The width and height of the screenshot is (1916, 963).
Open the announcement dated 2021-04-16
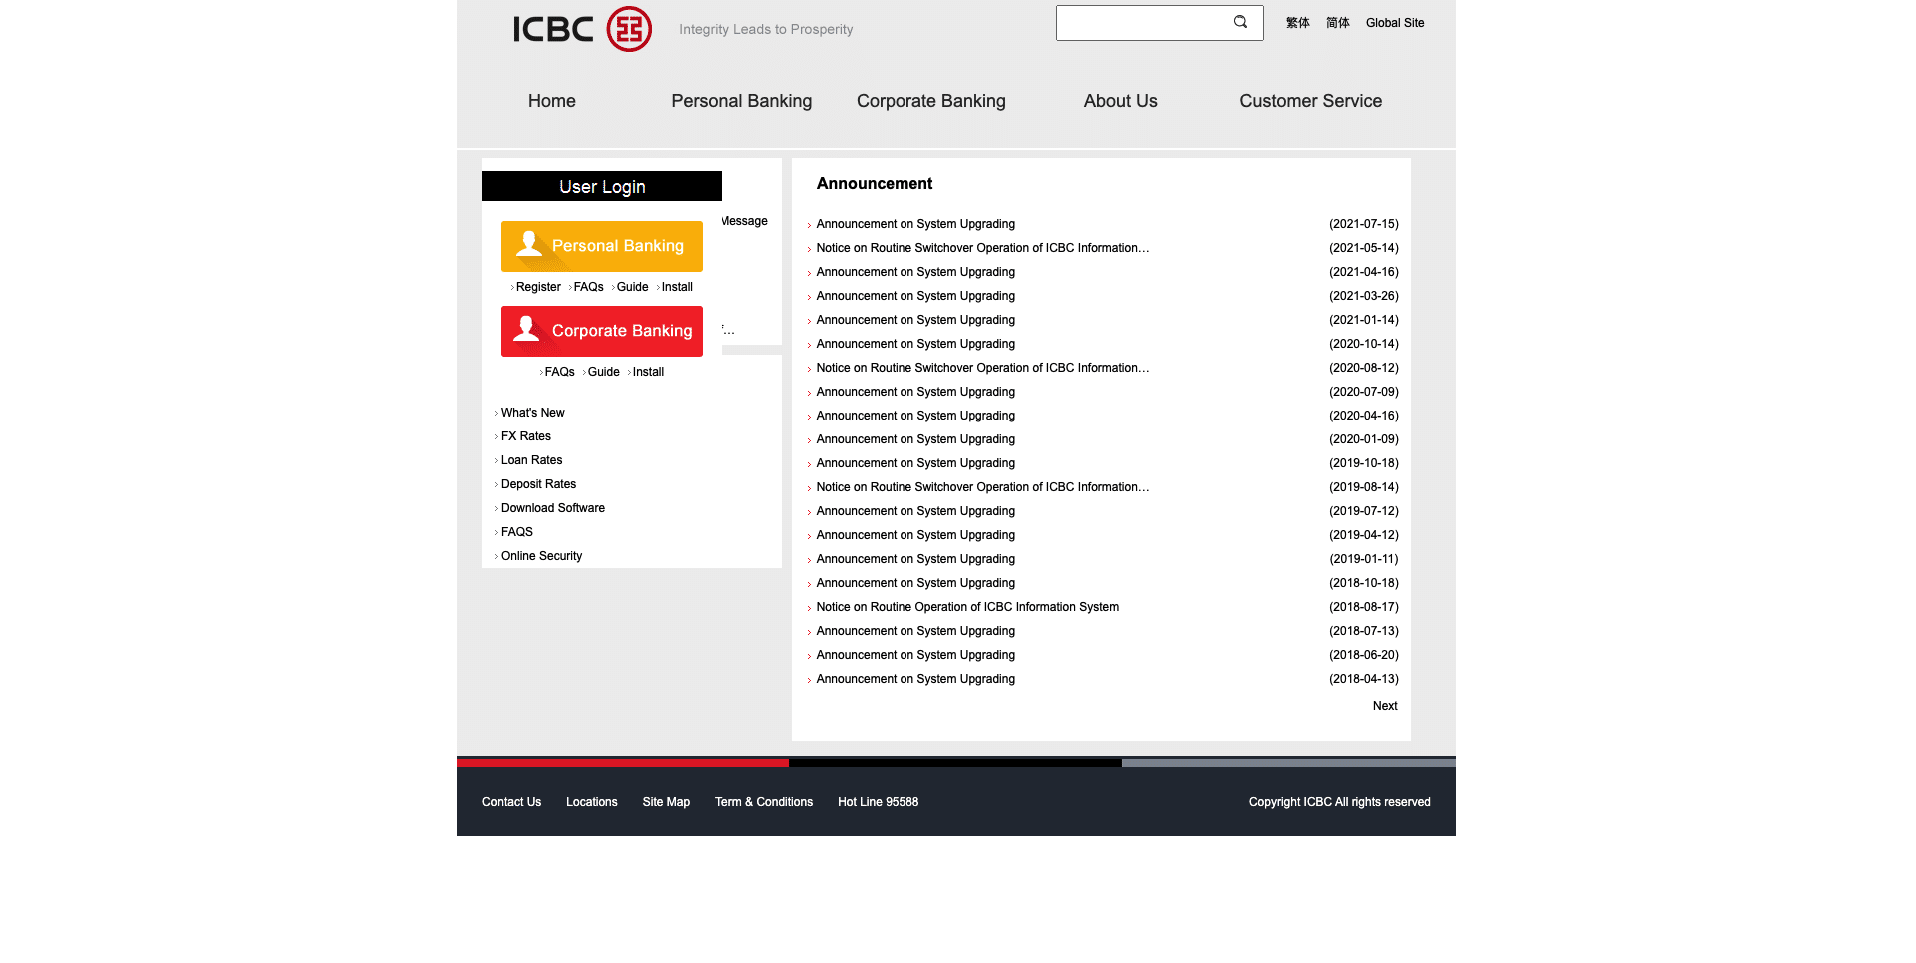coord(915,272)
